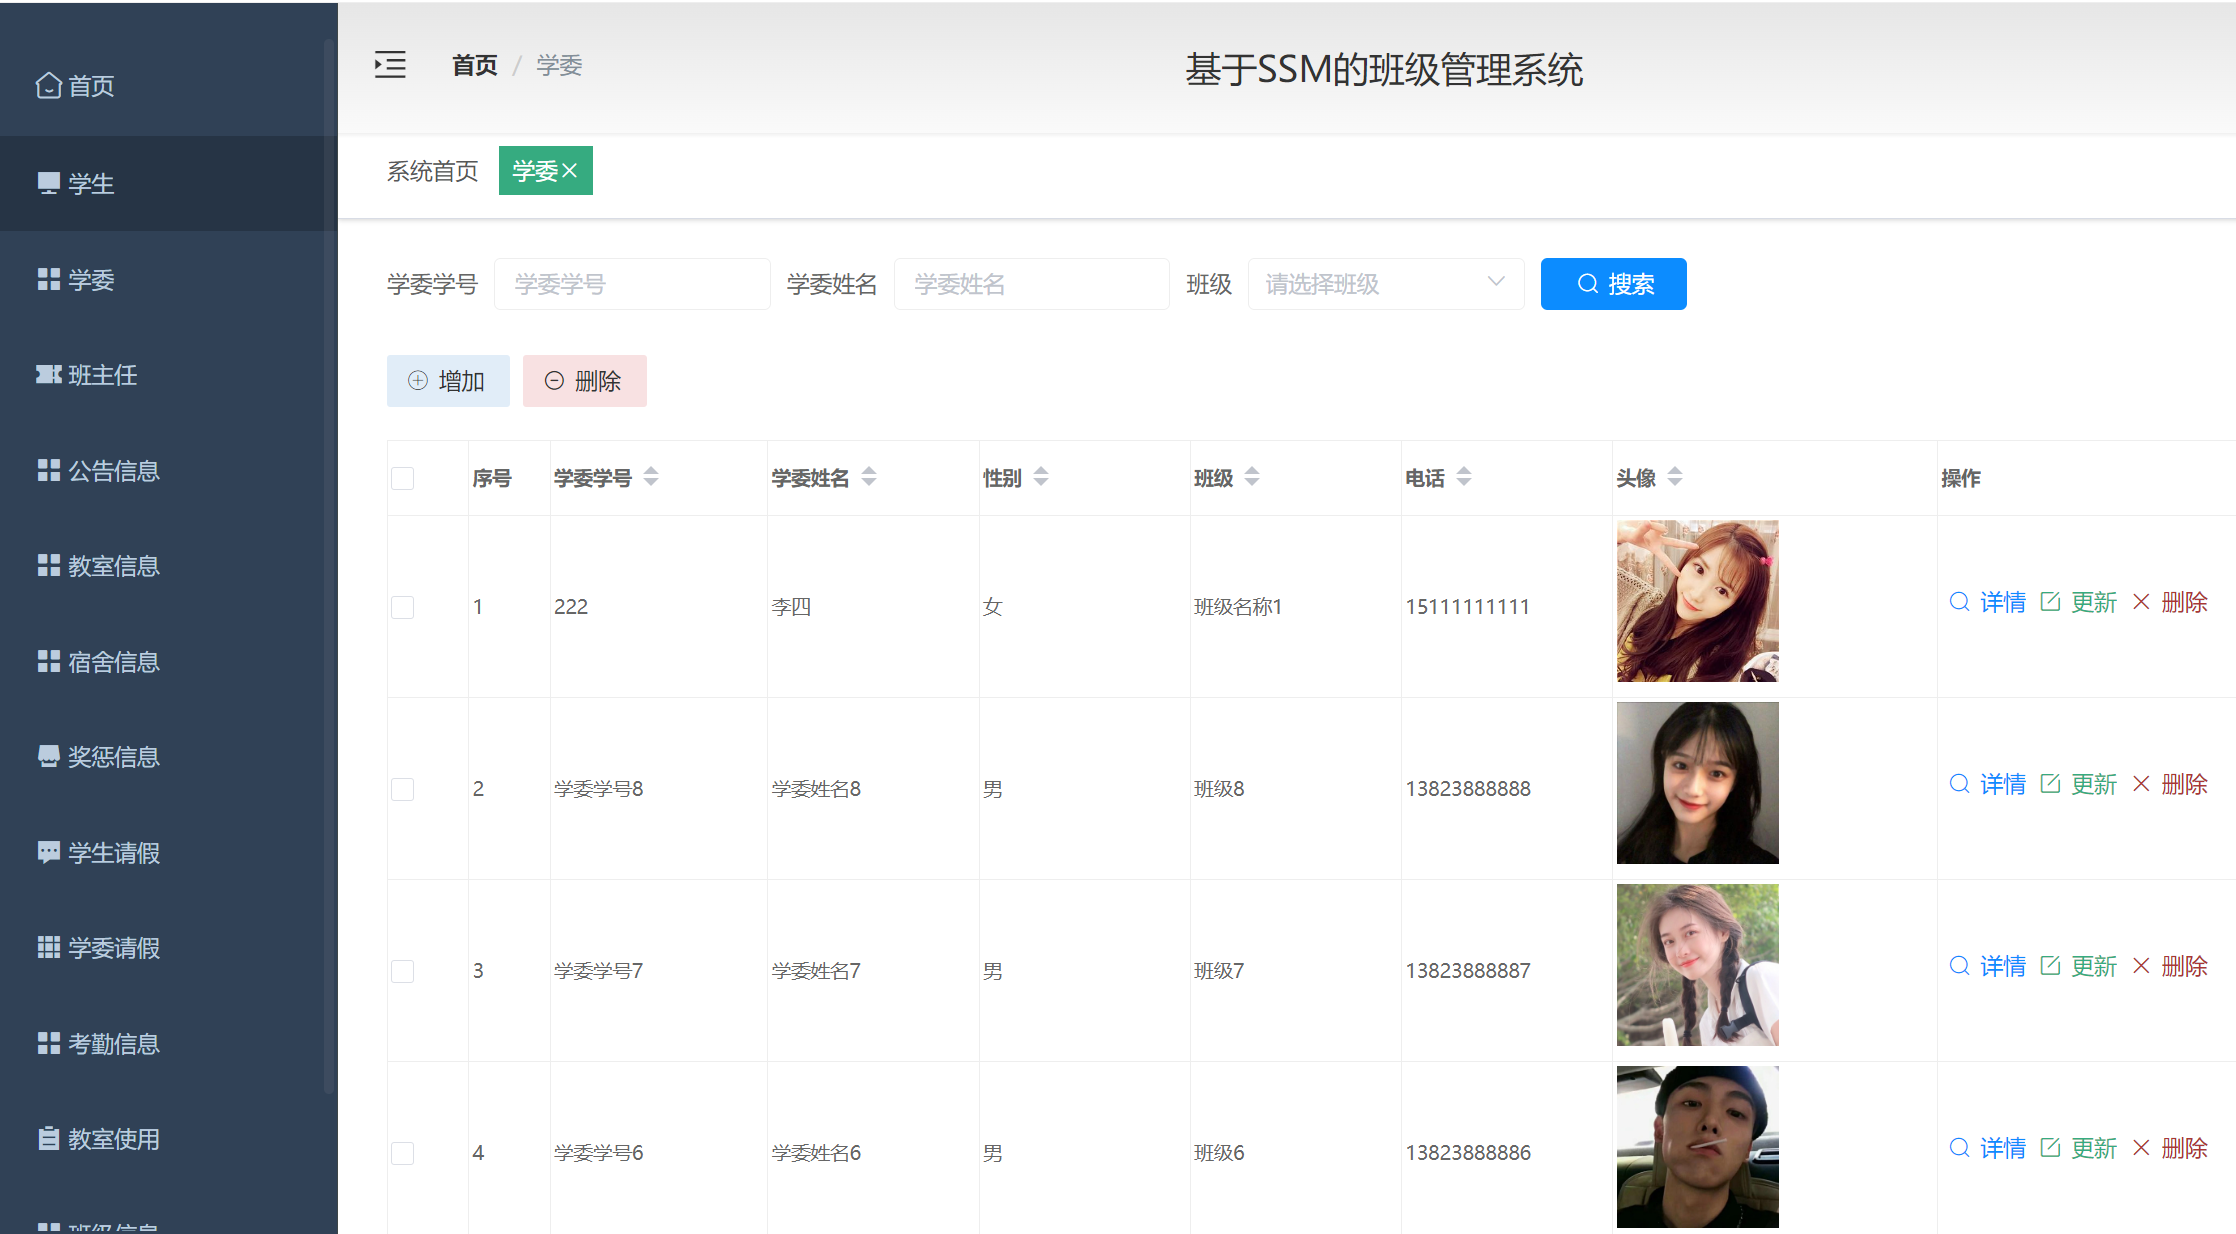
Task: Check the select-all checkbox in the table header
Action: pos(403,478)
